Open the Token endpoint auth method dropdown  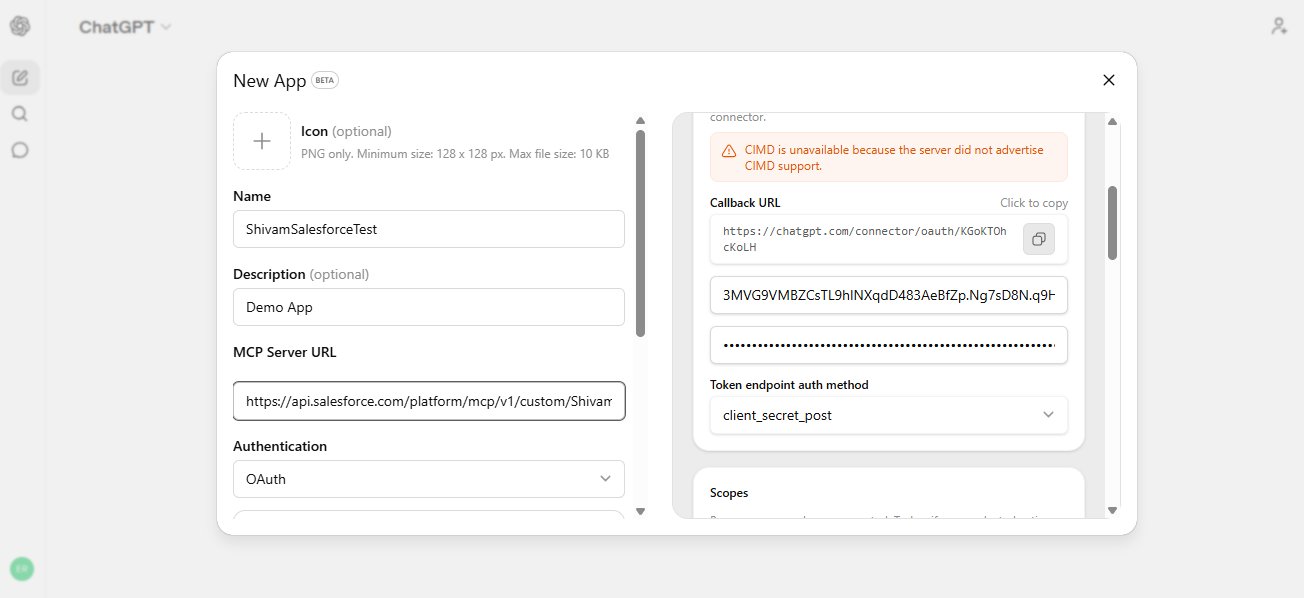888,415
